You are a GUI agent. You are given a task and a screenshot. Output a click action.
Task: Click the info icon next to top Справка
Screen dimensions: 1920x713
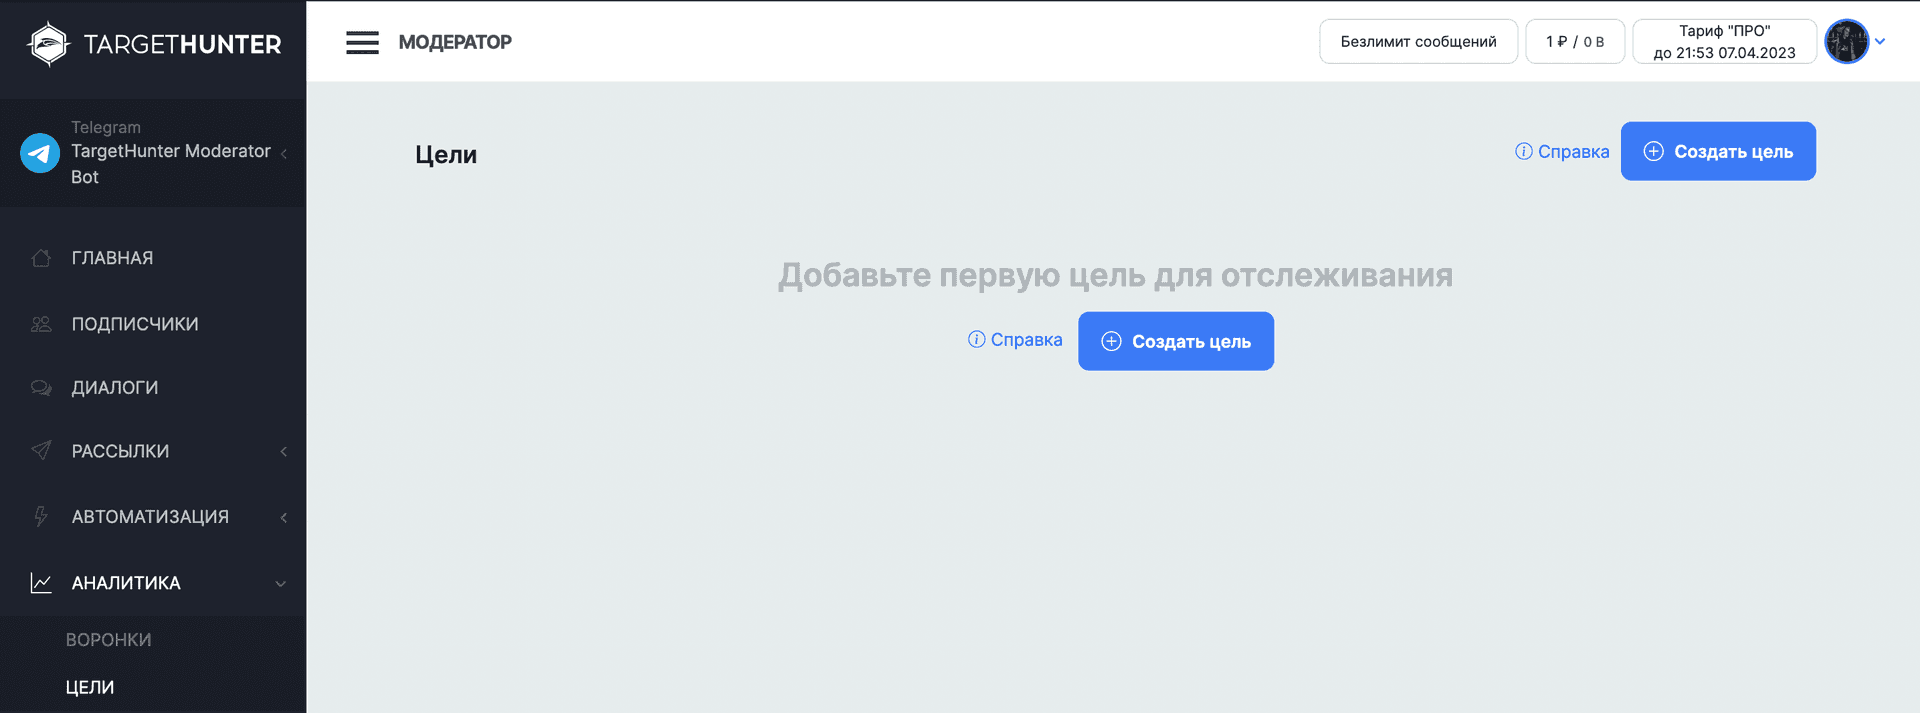[x=1523, y=151]
